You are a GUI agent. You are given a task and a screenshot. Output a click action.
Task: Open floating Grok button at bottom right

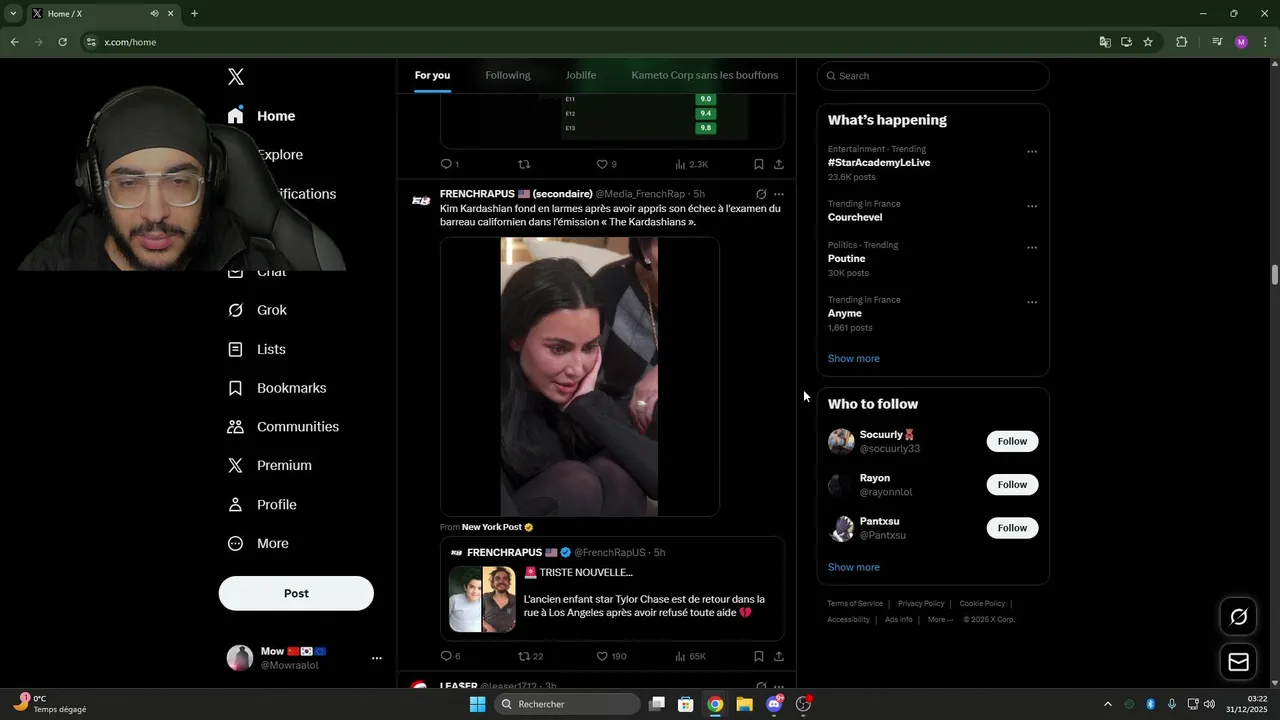coord(1238,617)
